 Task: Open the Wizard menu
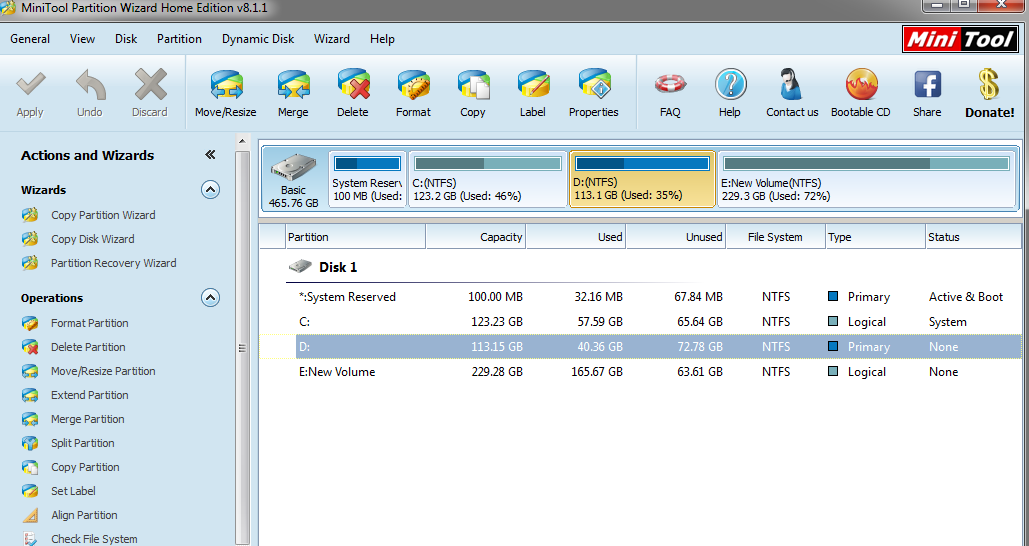(x=331, y=39)
